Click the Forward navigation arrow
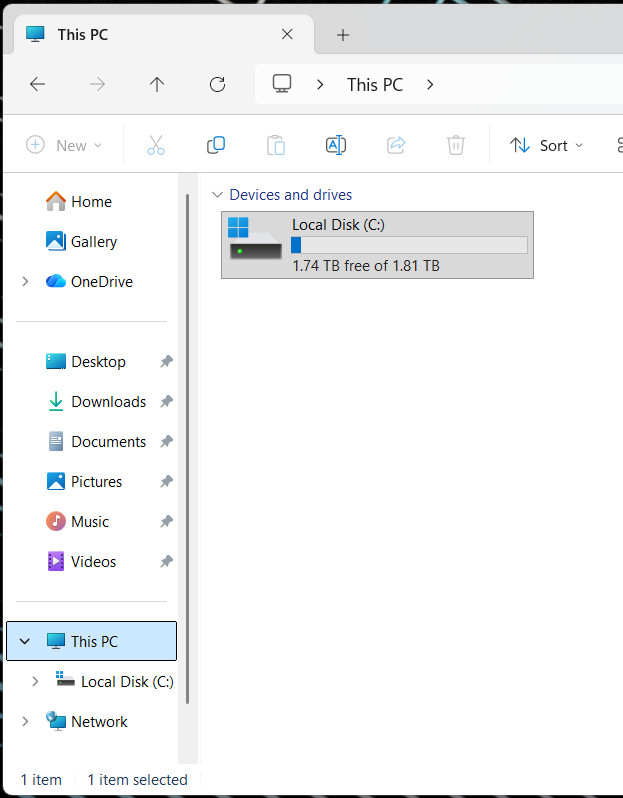This screenshot has height=798, width=623. (97, 84)
